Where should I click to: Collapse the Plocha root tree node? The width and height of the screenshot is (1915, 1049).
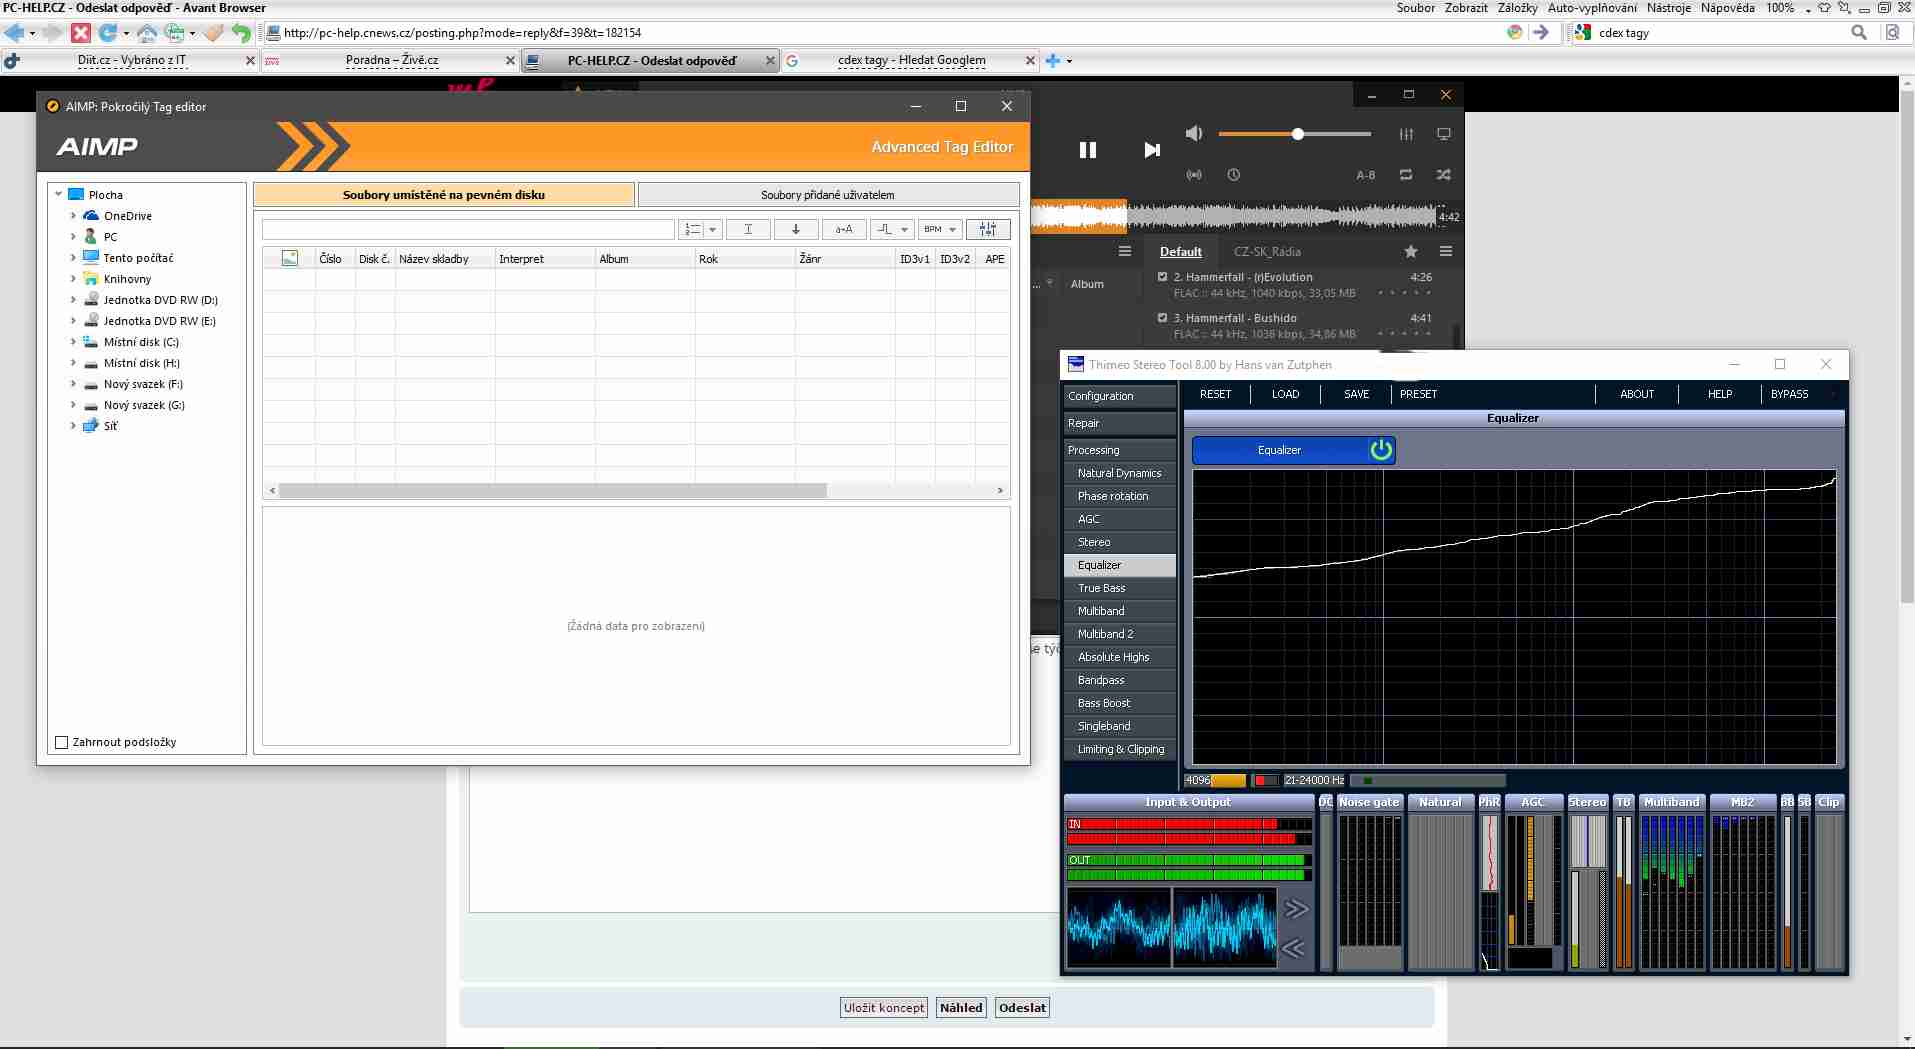pyautogui.click(x=59, y=195)
